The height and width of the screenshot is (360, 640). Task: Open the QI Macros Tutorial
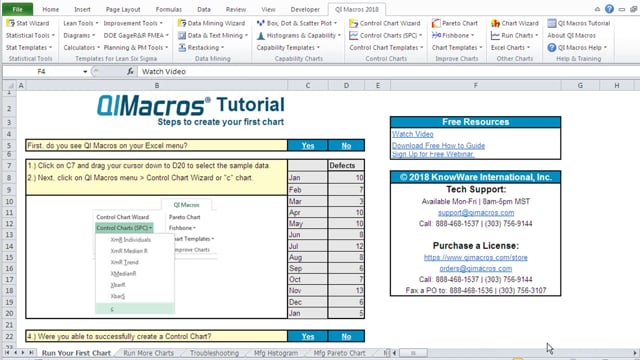click(x=578, y=23)
